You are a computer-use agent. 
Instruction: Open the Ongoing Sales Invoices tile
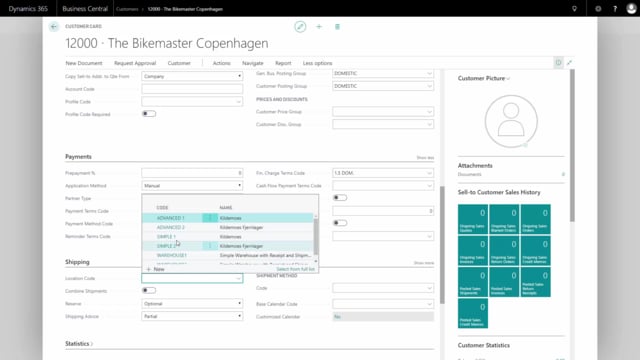(473, 251)
